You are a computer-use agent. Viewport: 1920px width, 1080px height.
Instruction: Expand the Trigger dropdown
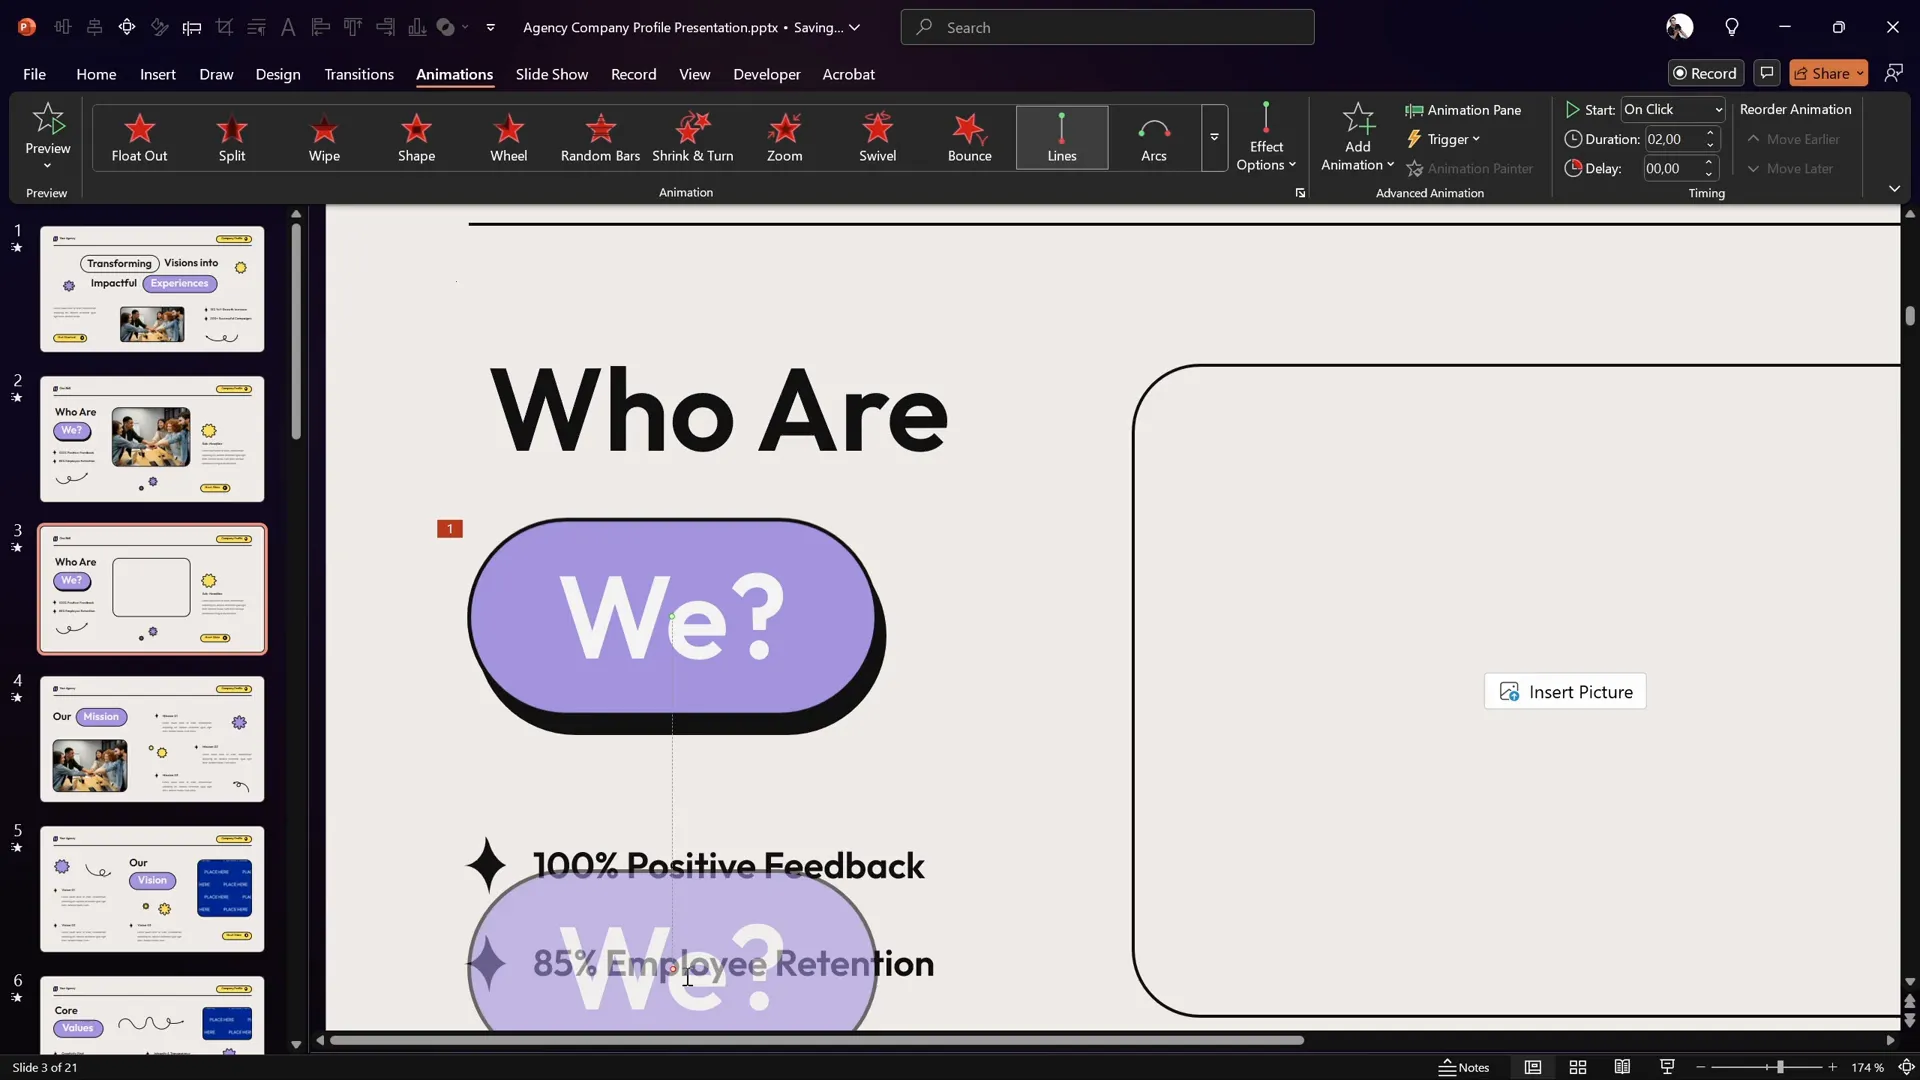[1447, 139]
